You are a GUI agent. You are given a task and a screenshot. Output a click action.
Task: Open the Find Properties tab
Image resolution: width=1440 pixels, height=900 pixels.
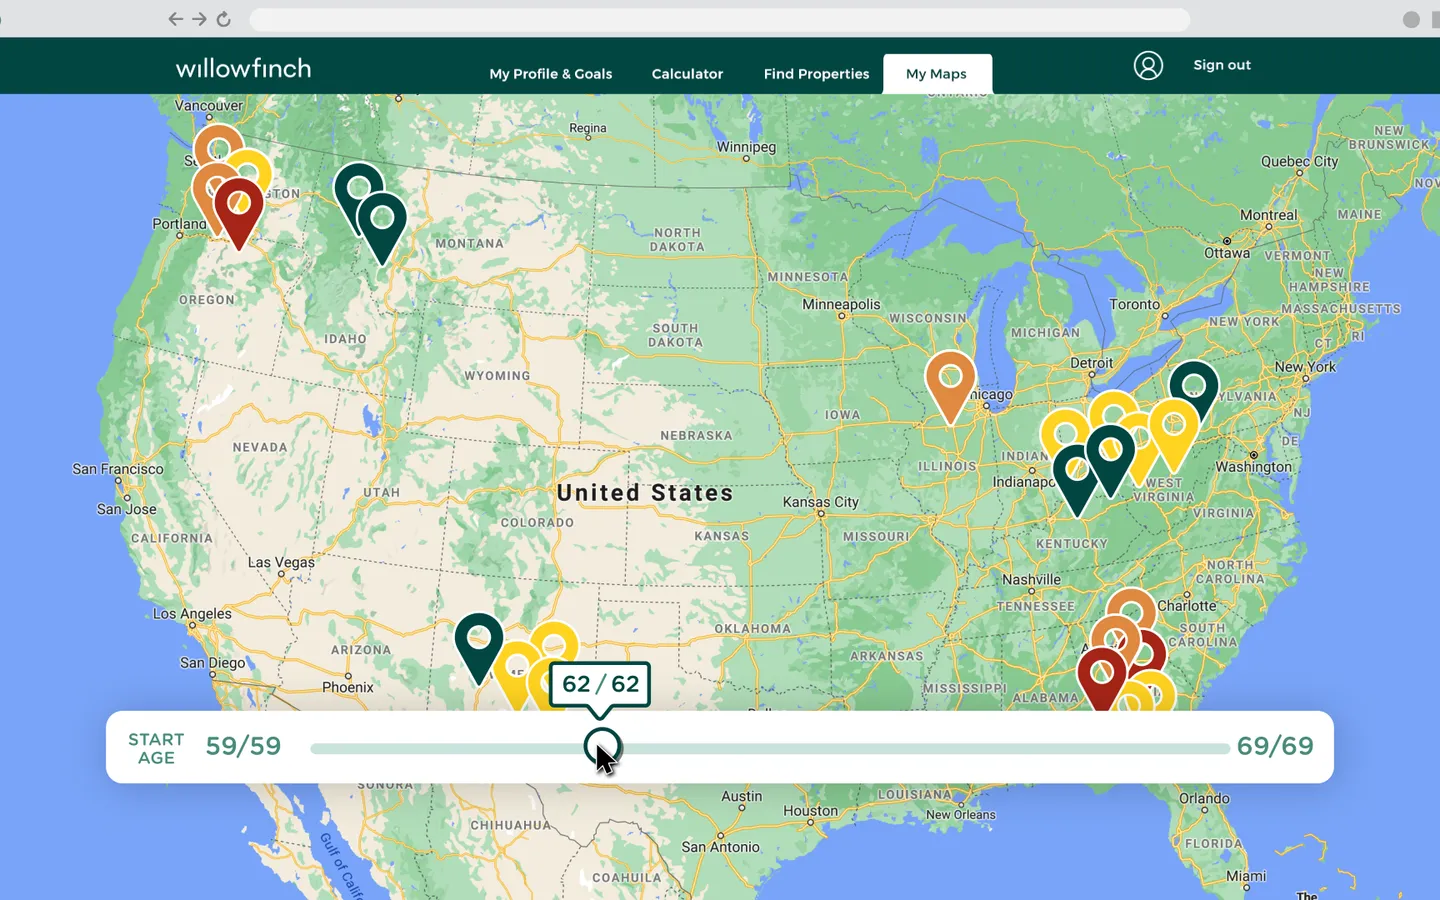point(816,73)
